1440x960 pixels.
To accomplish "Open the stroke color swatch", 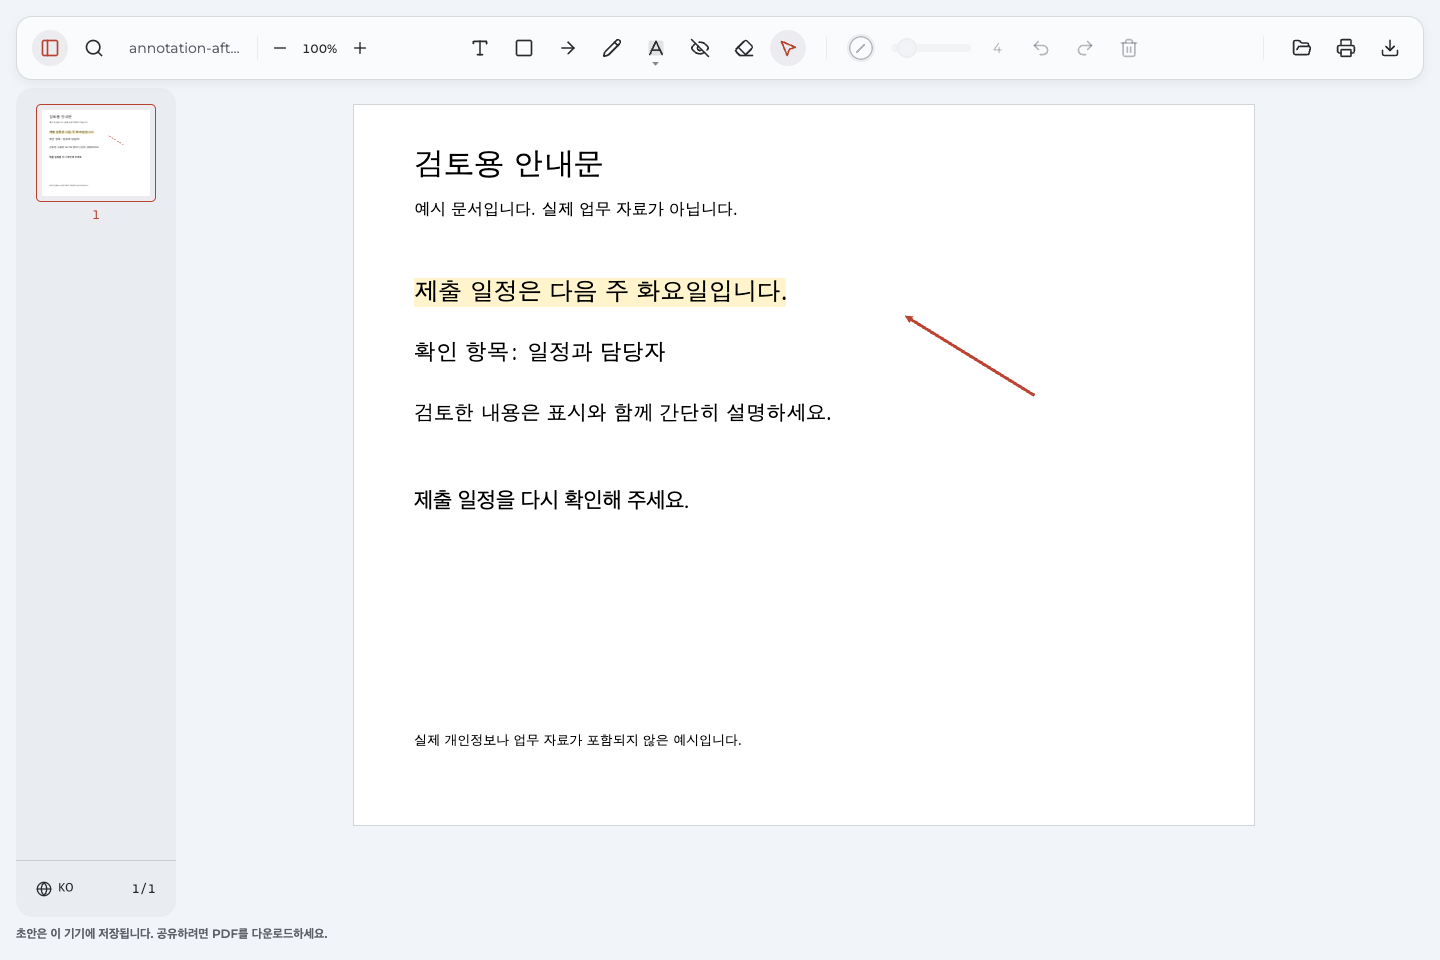I will (861, 48).
